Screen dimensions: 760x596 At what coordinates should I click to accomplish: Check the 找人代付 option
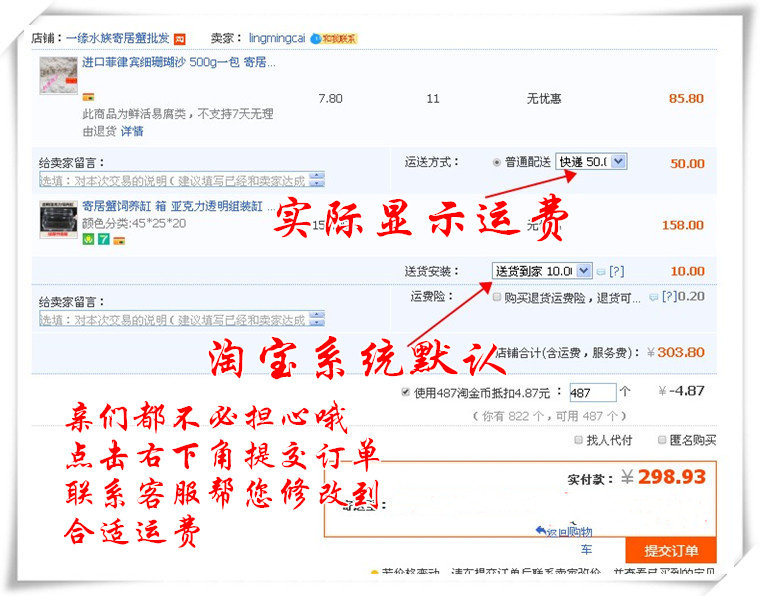[578, 440]
